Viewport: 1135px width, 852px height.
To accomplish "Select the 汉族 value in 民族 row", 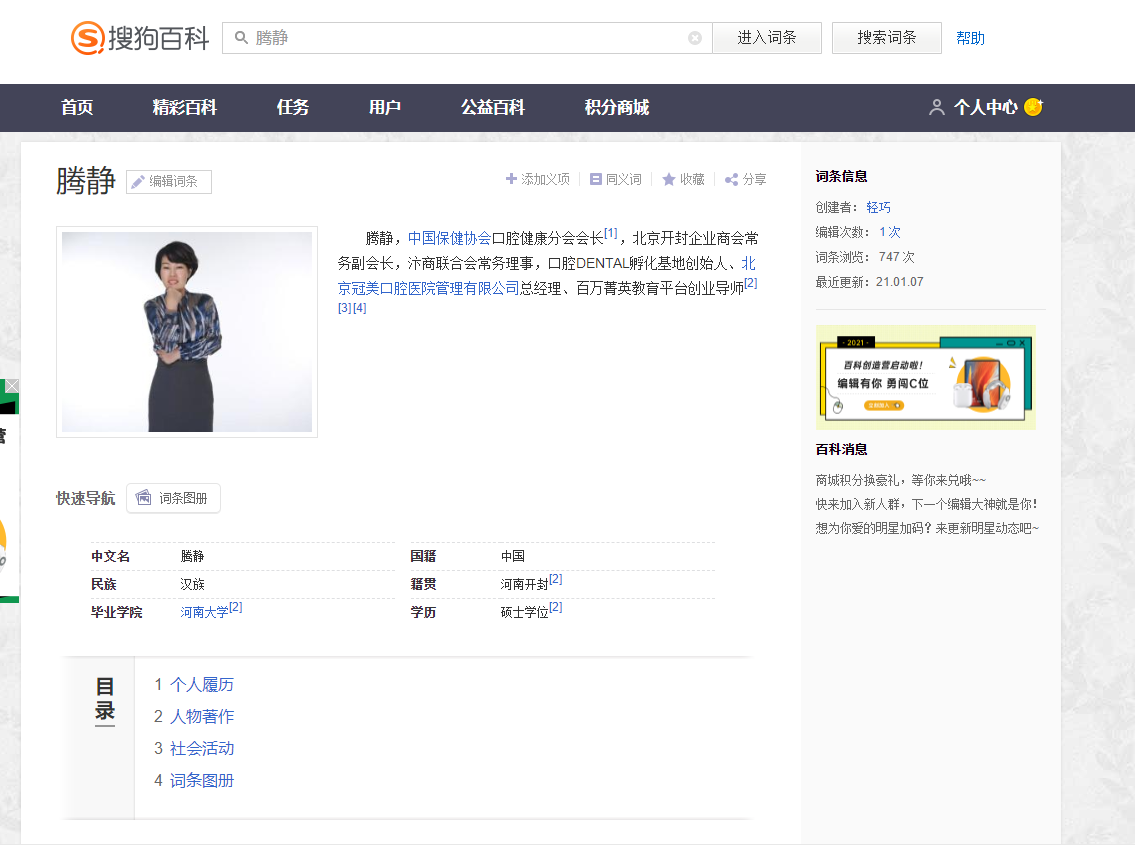I will click(x=193, y=584).
